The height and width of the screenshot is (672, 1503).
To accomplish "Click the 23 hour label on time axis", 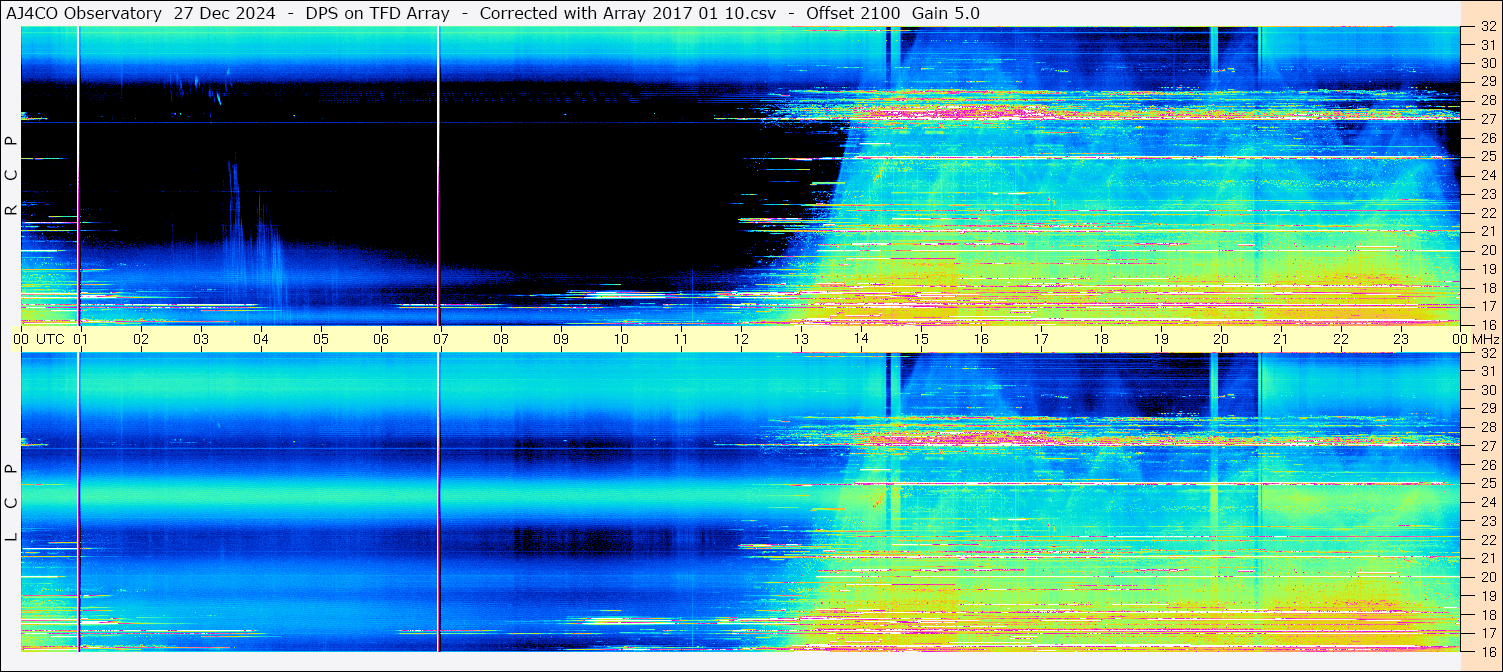I will click(x=1401, y=339).
